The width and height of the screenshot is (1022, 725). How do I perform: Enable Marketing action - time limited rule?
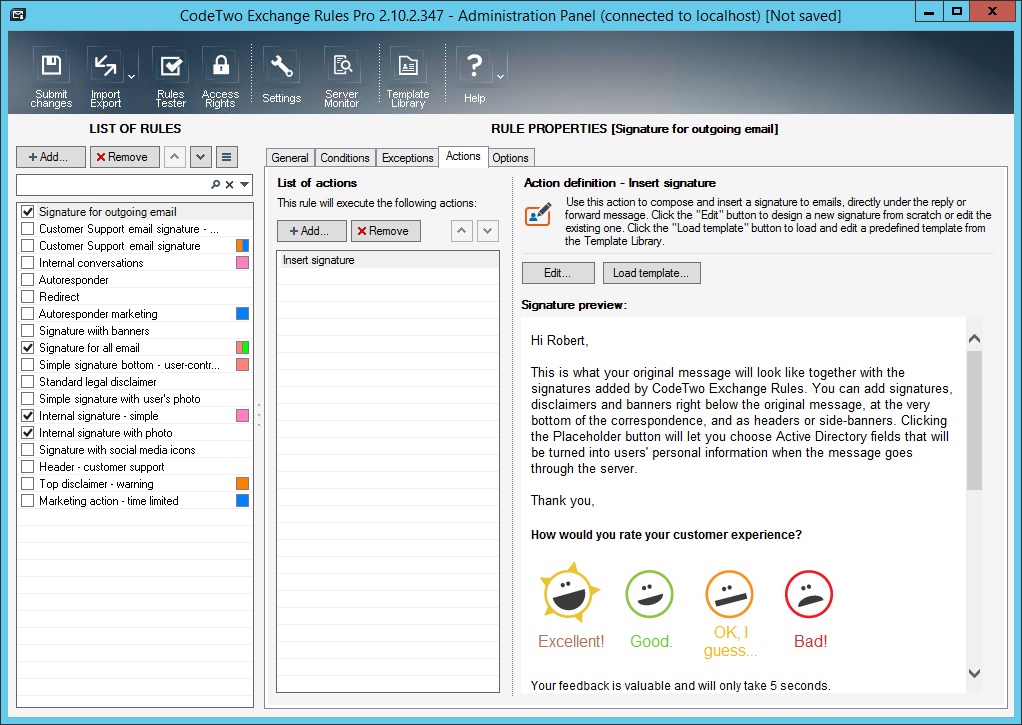click(x=27, y=501)
